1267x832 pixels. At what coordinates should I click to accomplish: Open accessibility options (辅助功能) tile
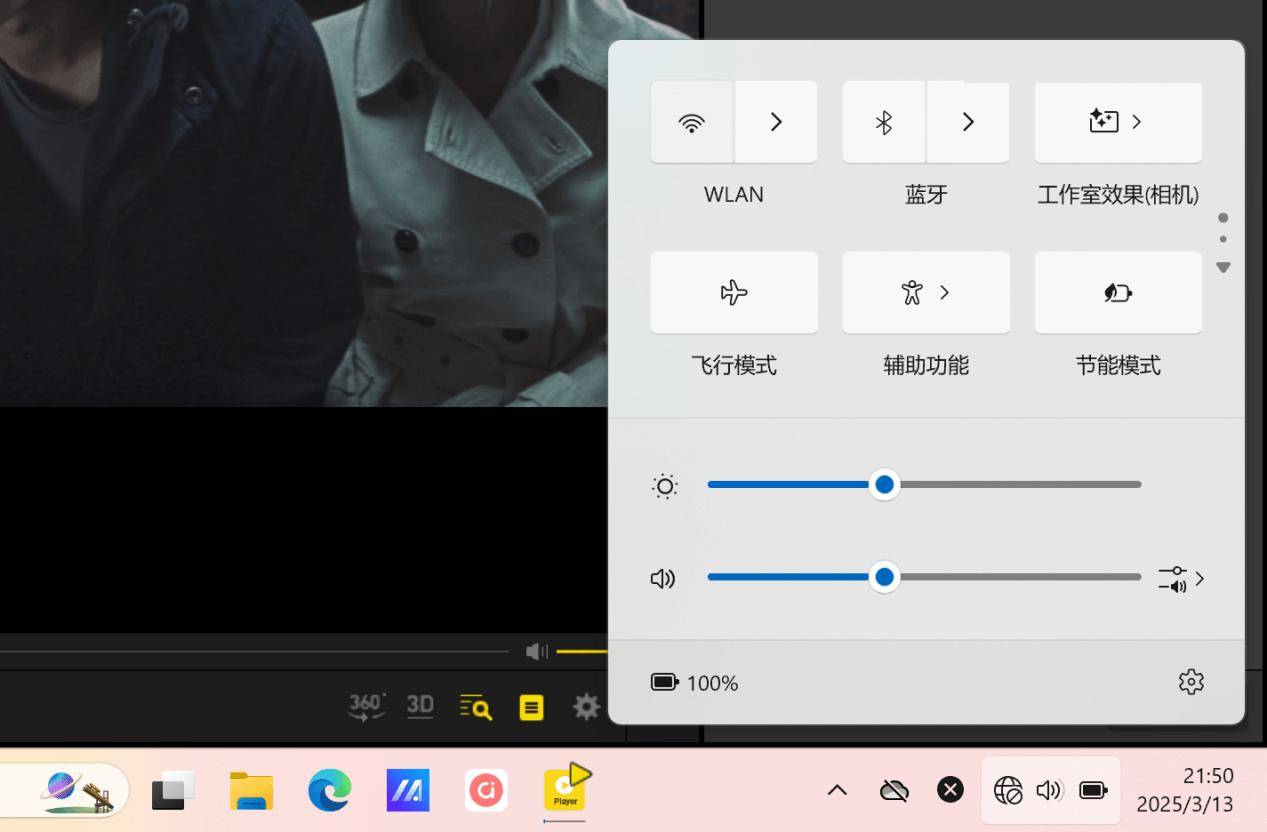pyautogui.click(x=926, y=292)
